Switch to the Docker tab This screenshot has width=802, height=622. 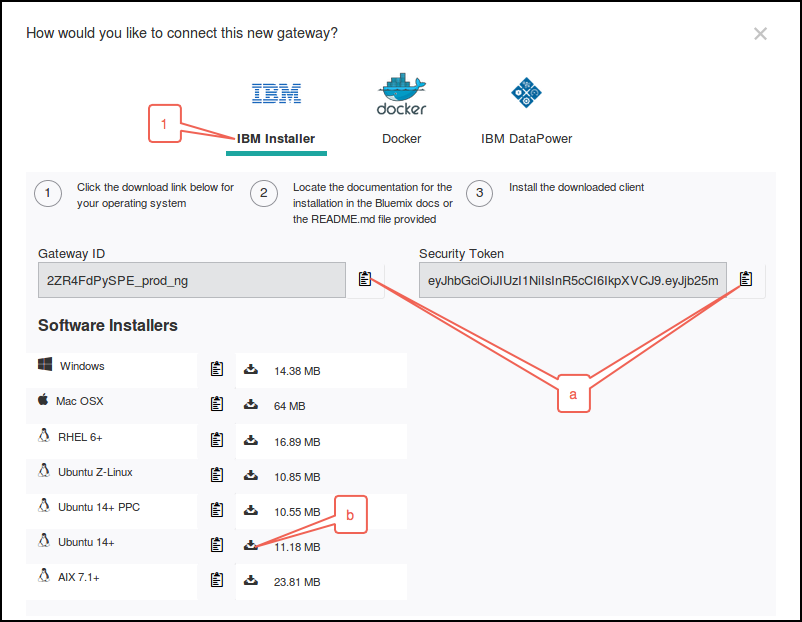[x=402, y=139]
